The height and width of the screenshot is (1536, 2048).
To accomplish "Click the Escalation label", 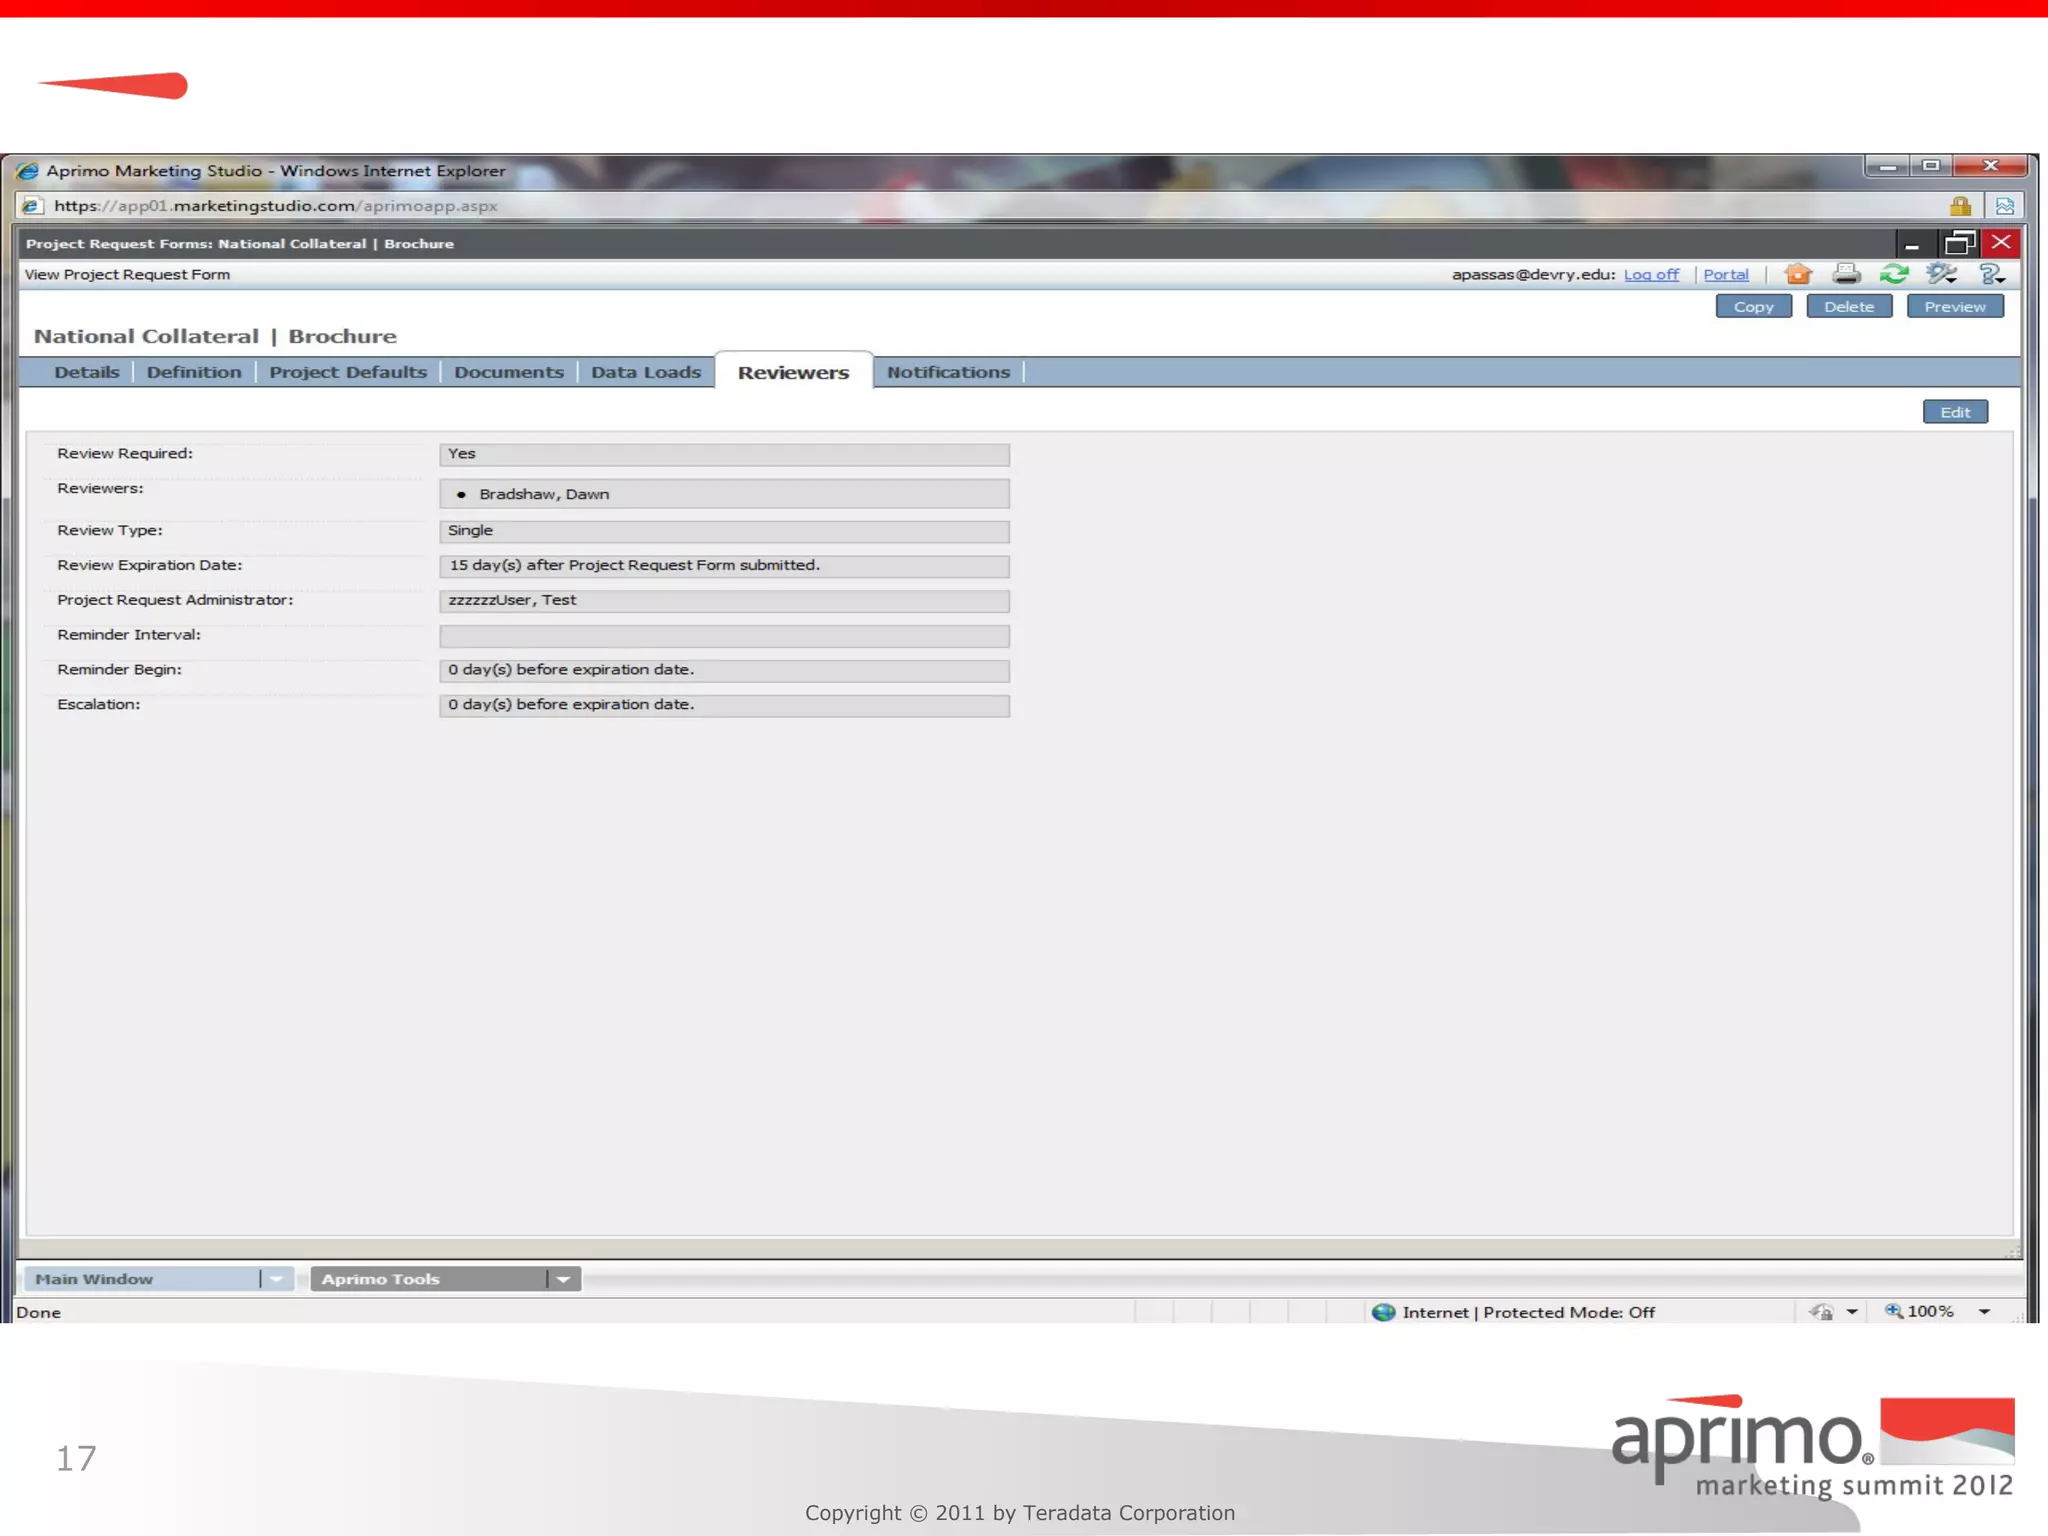I will tap(99, 704).
